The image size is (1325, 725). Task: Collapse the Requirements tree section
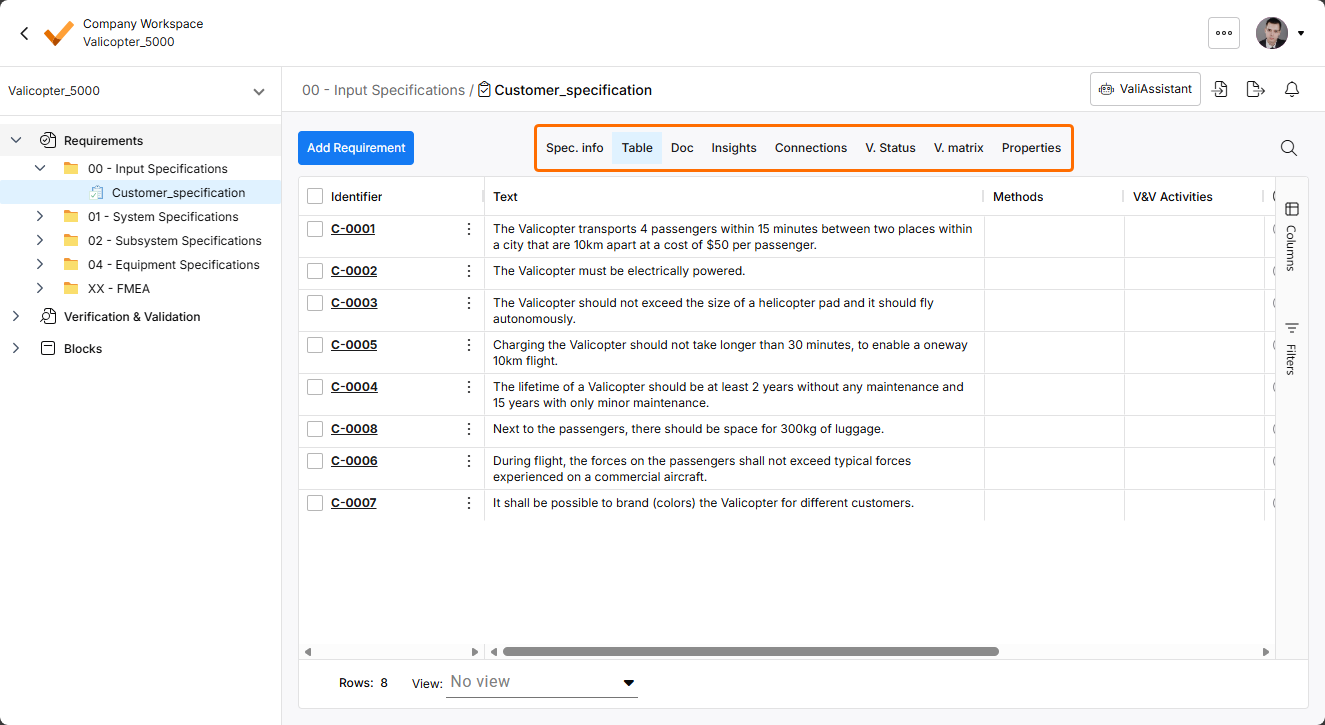(x=16, y=141)
